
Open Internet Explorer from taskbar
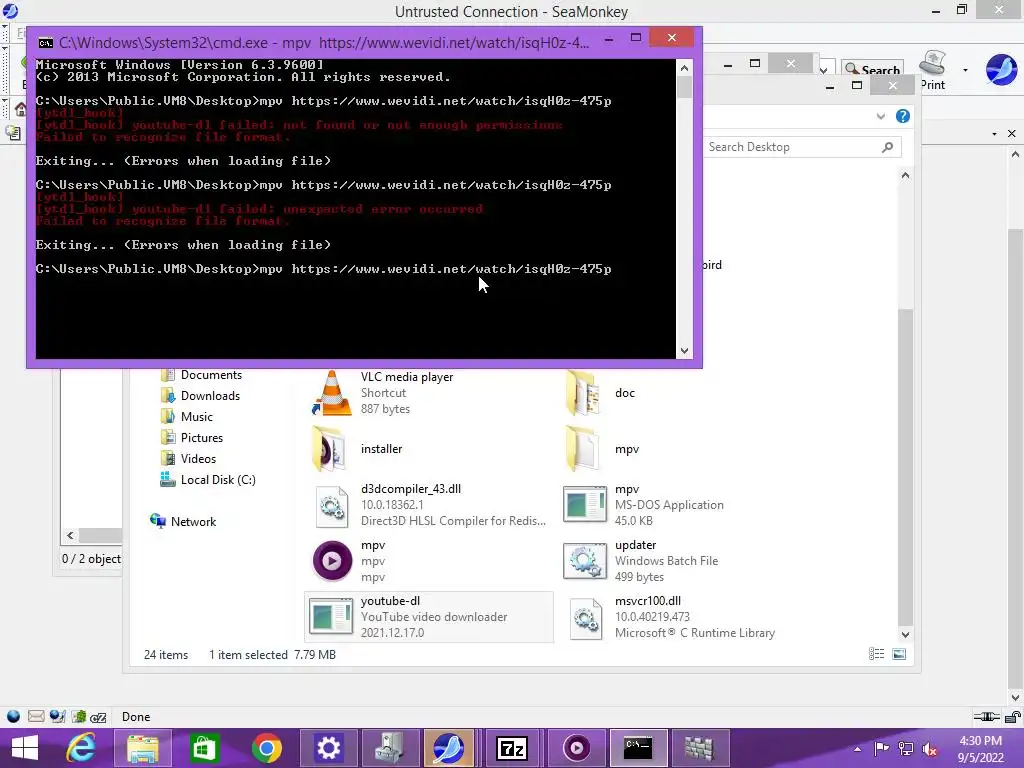point(82,748)
